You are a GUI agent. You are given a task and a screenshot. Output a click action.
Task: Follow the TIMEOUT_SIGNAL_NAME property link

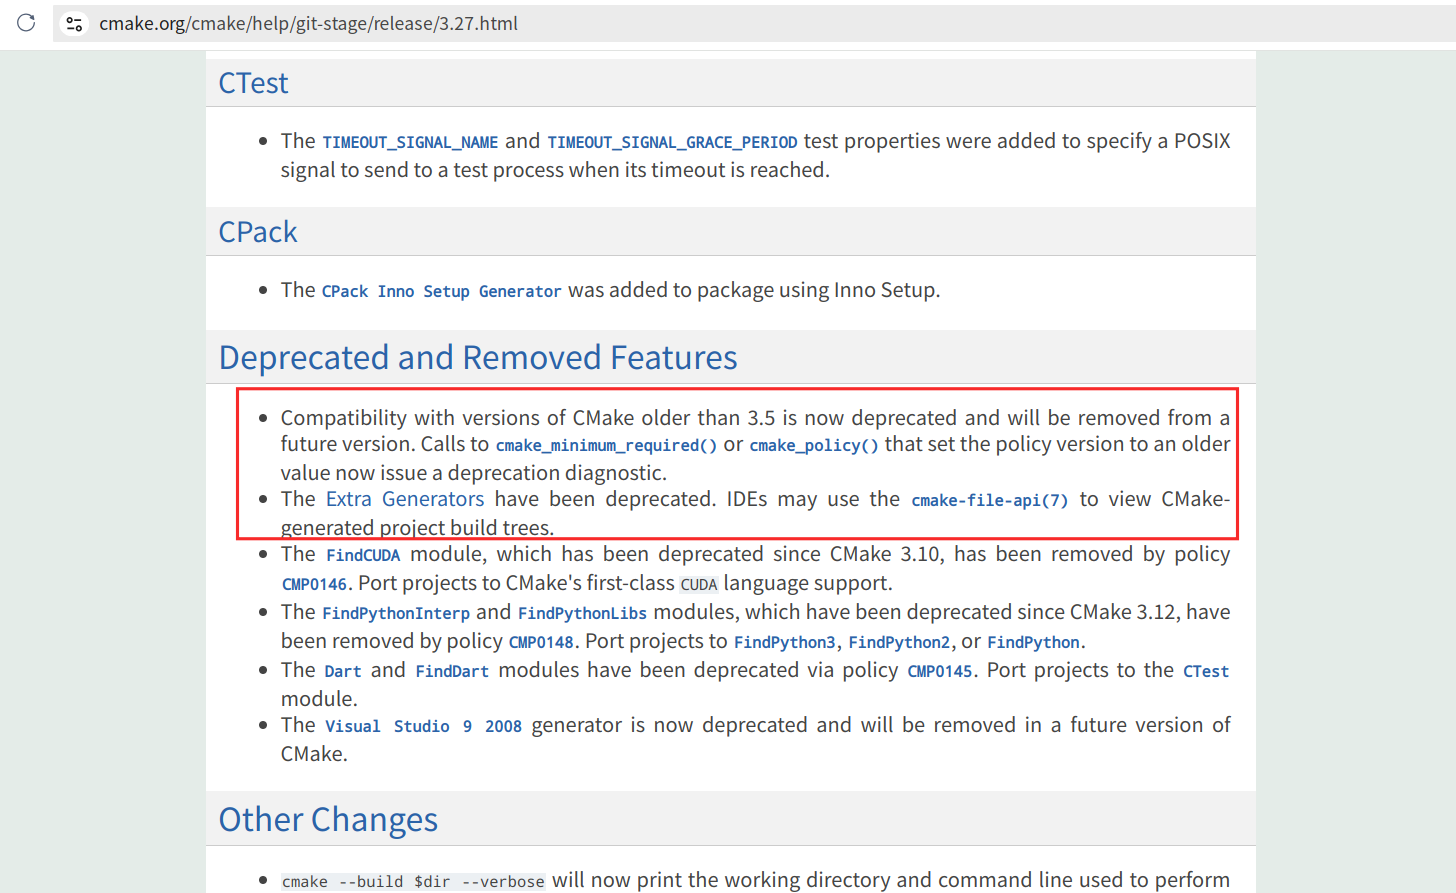tap(410, 142)
